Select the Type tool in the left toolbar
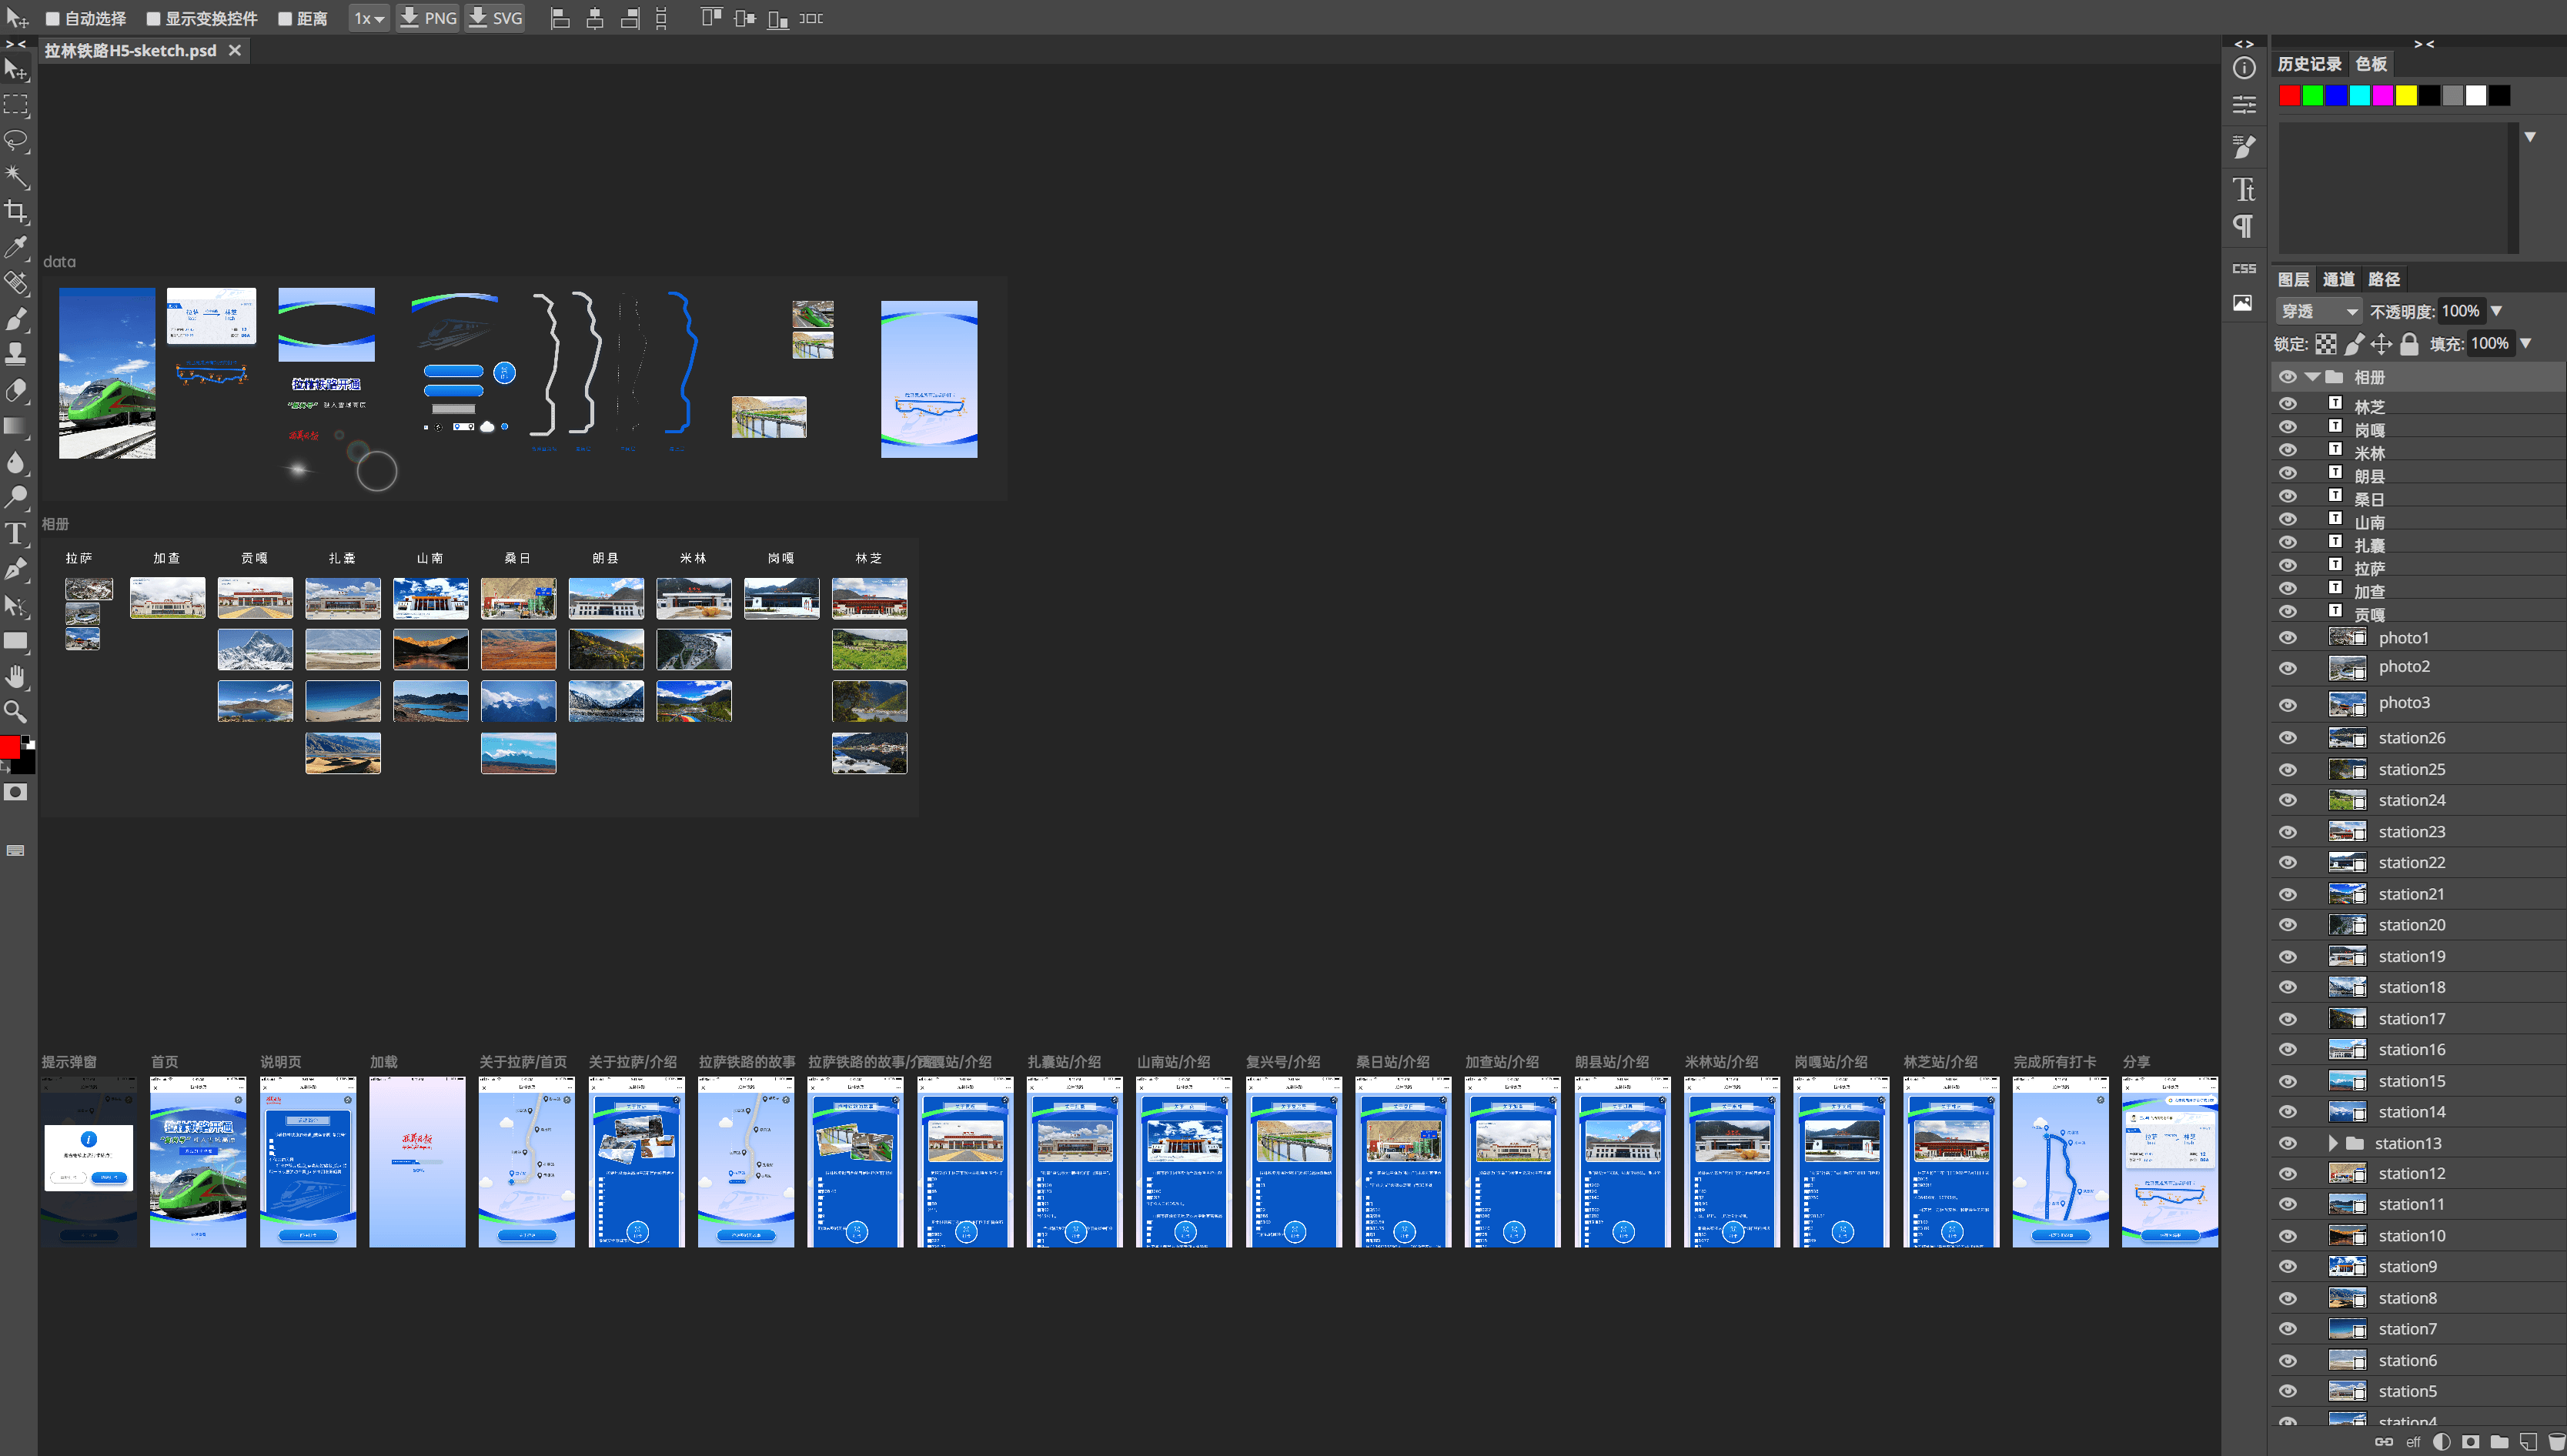The image size is (2567, 1456). (16, 533)
